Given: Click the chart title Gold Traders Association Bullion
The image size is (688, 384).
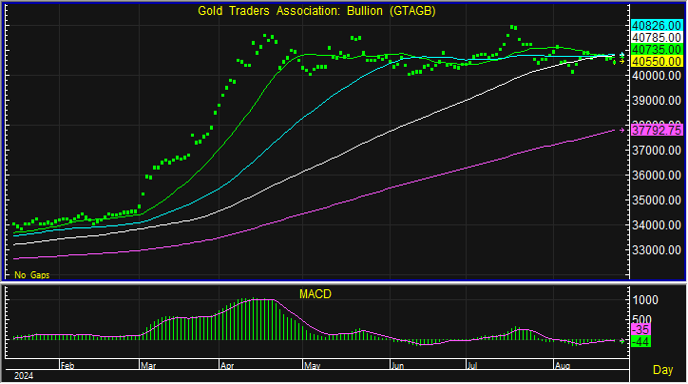Looking at the screenshot, I should [316, 11].
